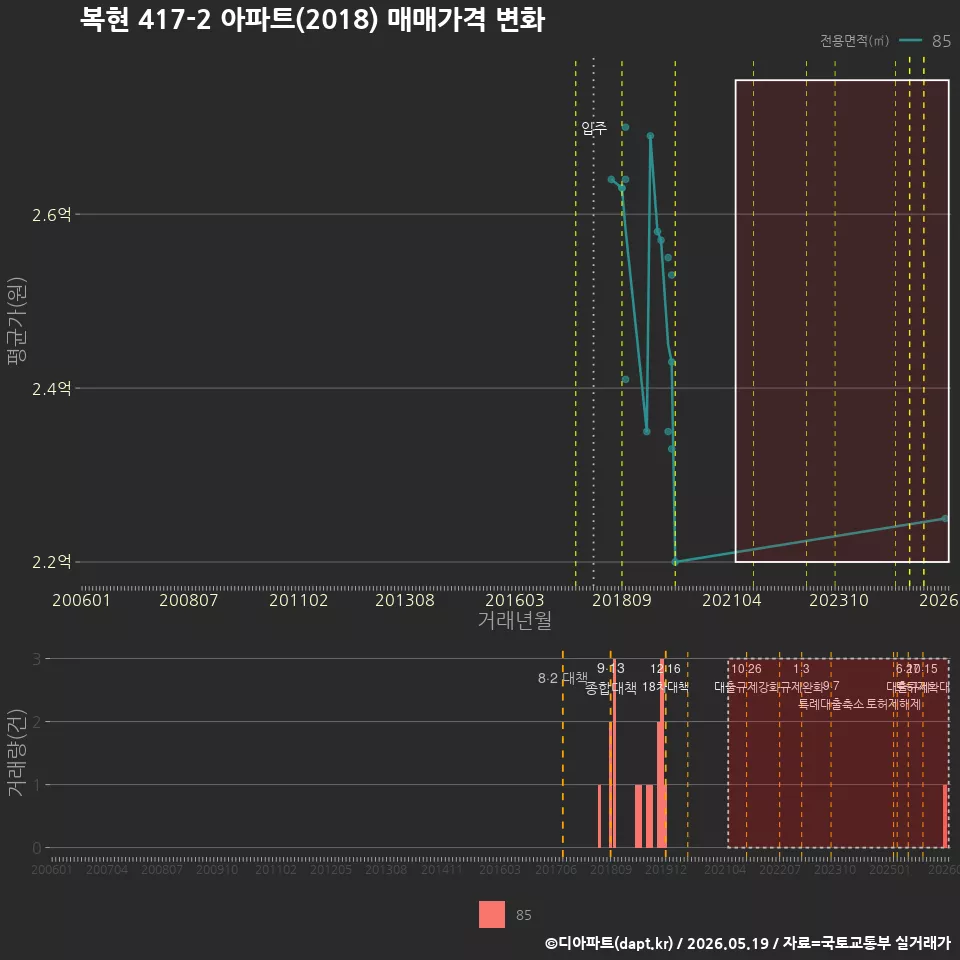Click the 평균가(원) y-axis title

pyautogui.click(x=16, y=321)
